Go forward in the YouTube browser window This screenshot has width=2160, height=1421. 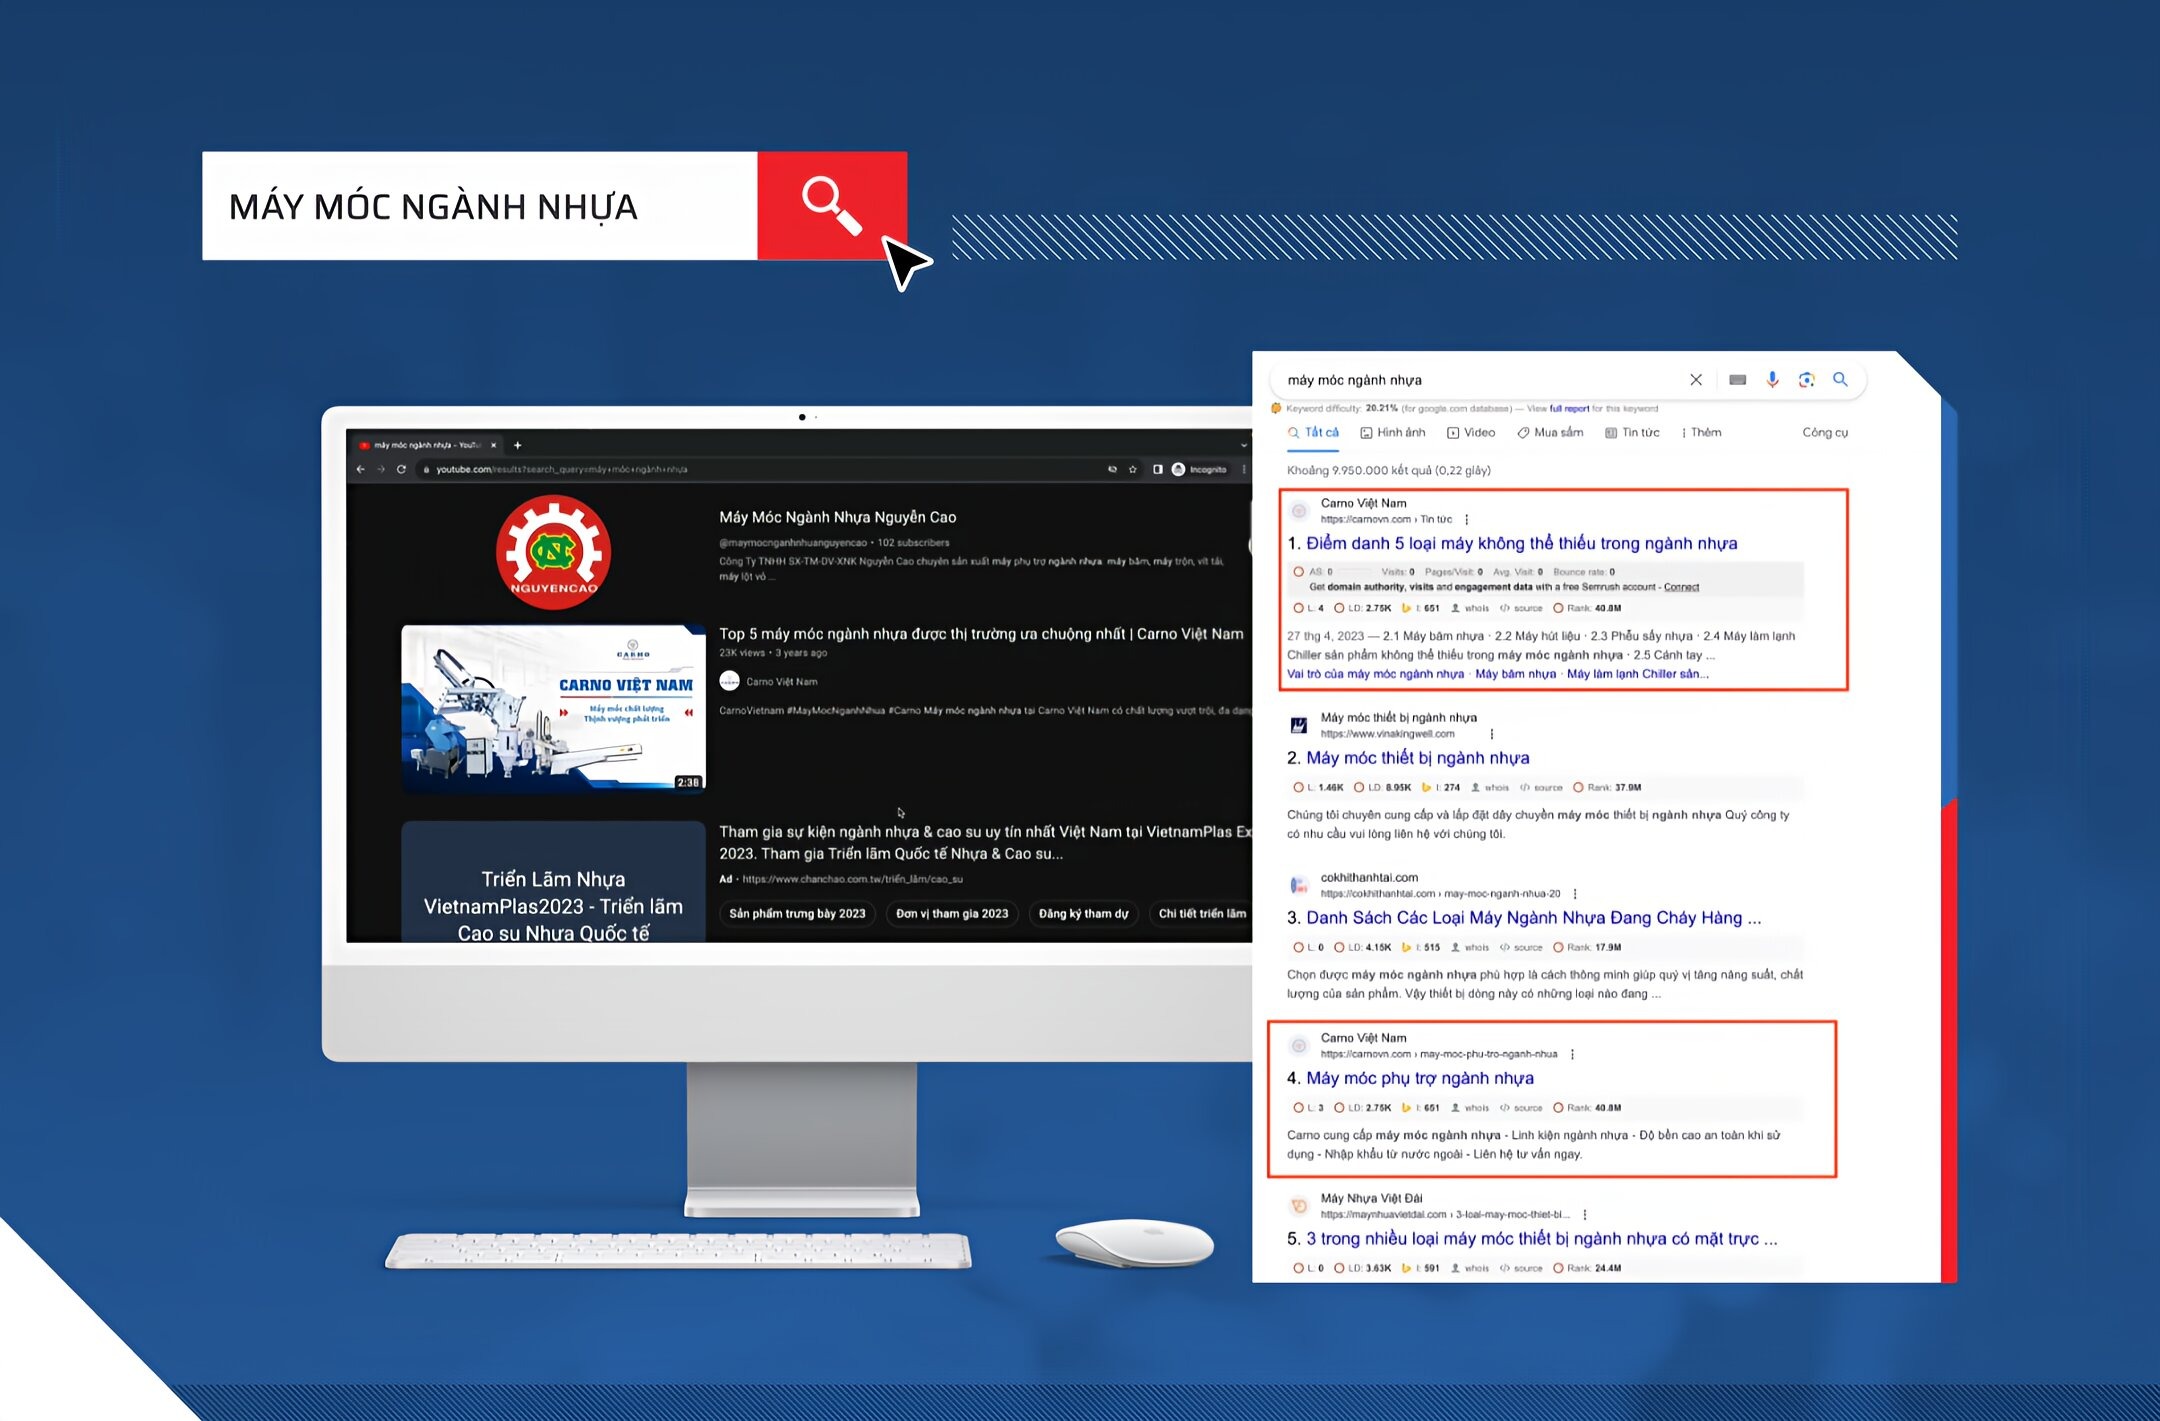tap(380, 469)
